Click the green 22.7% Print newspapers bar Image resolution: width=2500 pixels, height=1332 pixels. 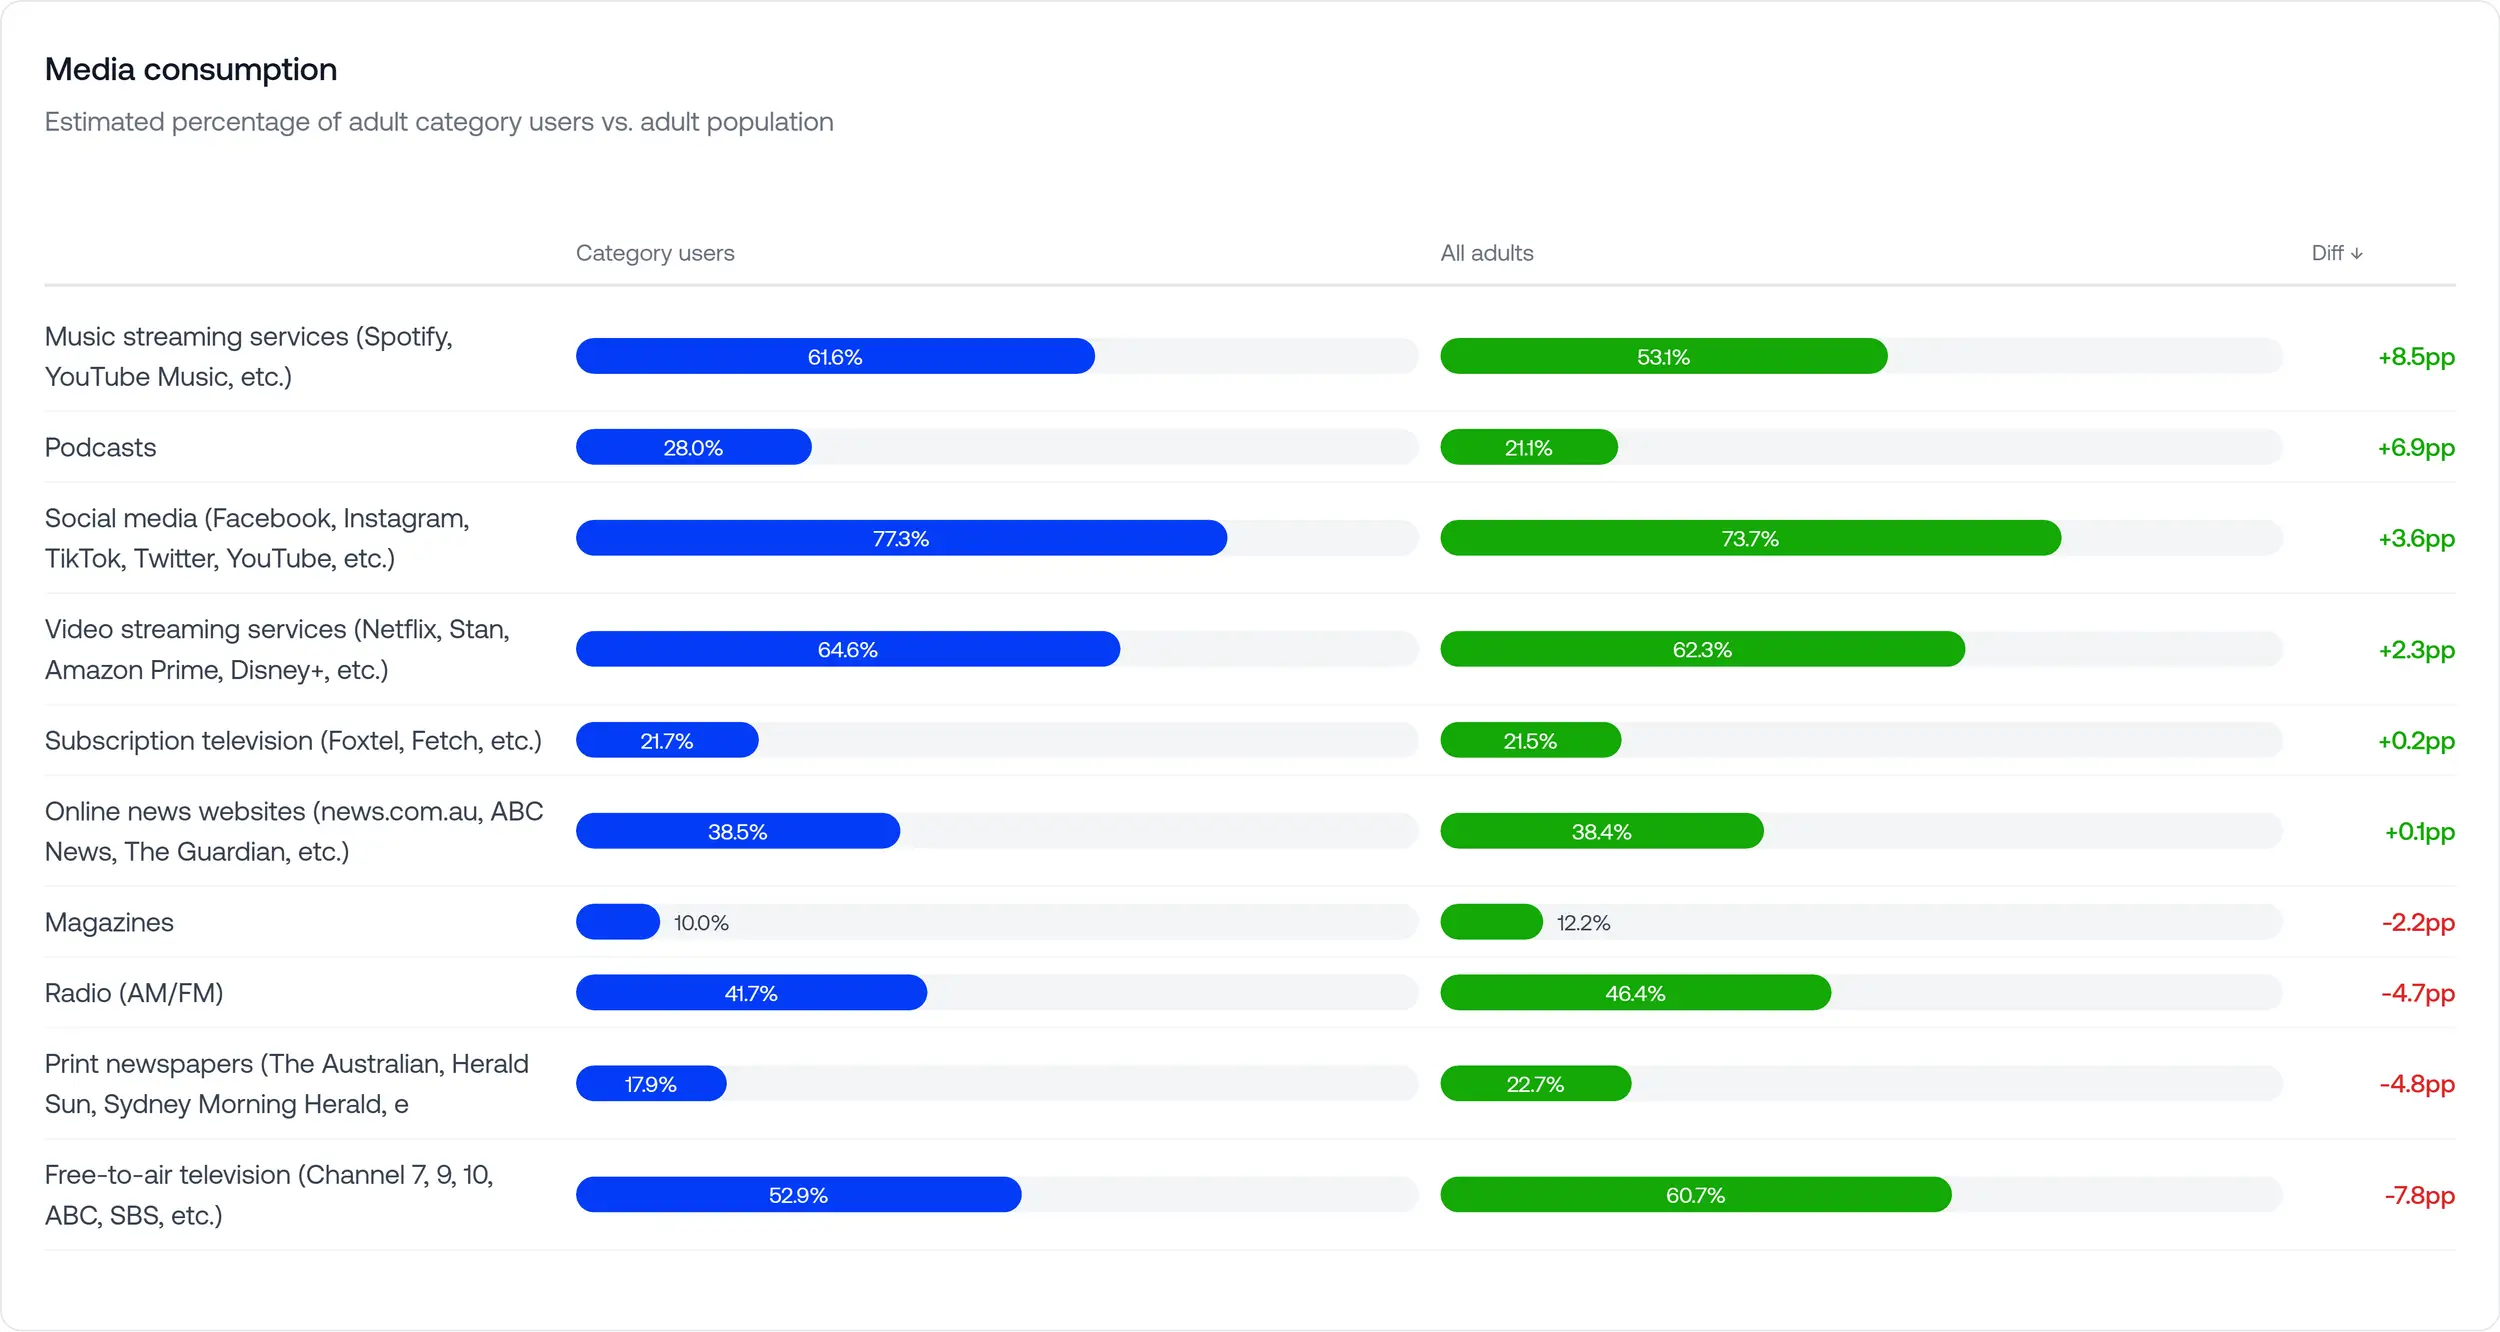point(1535,1085)
